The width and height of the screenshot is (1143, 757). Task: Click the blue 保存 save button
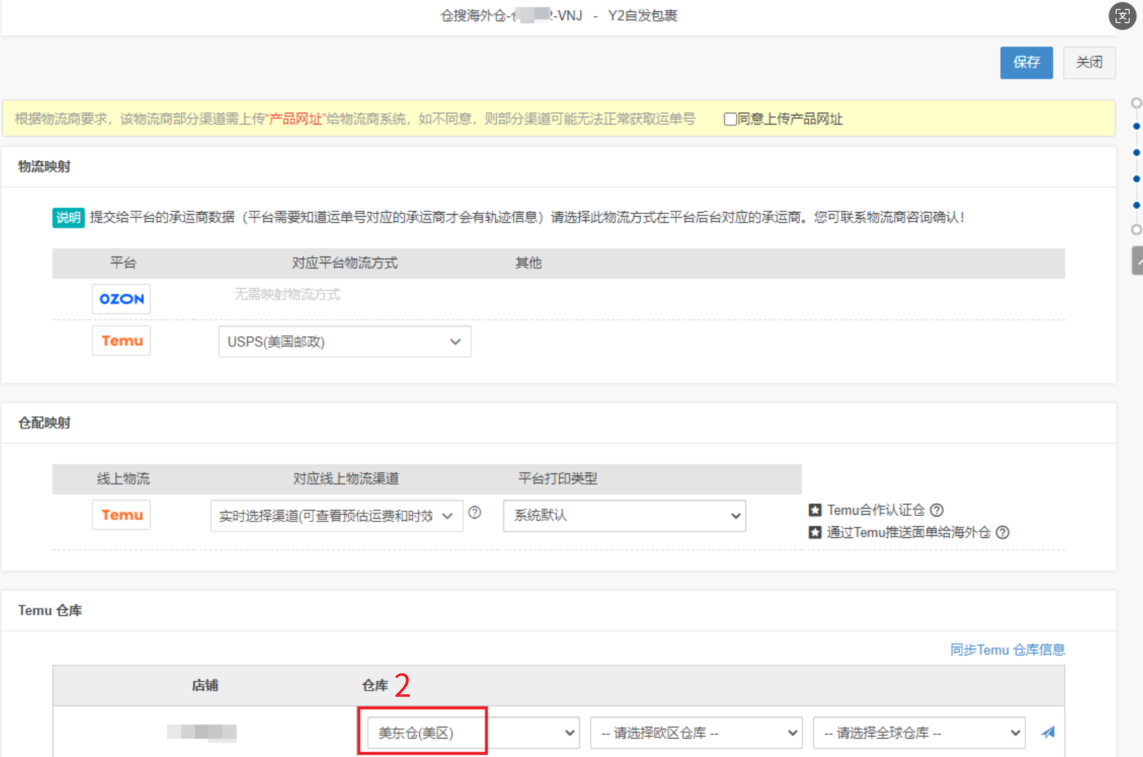tap(1026, 62)
